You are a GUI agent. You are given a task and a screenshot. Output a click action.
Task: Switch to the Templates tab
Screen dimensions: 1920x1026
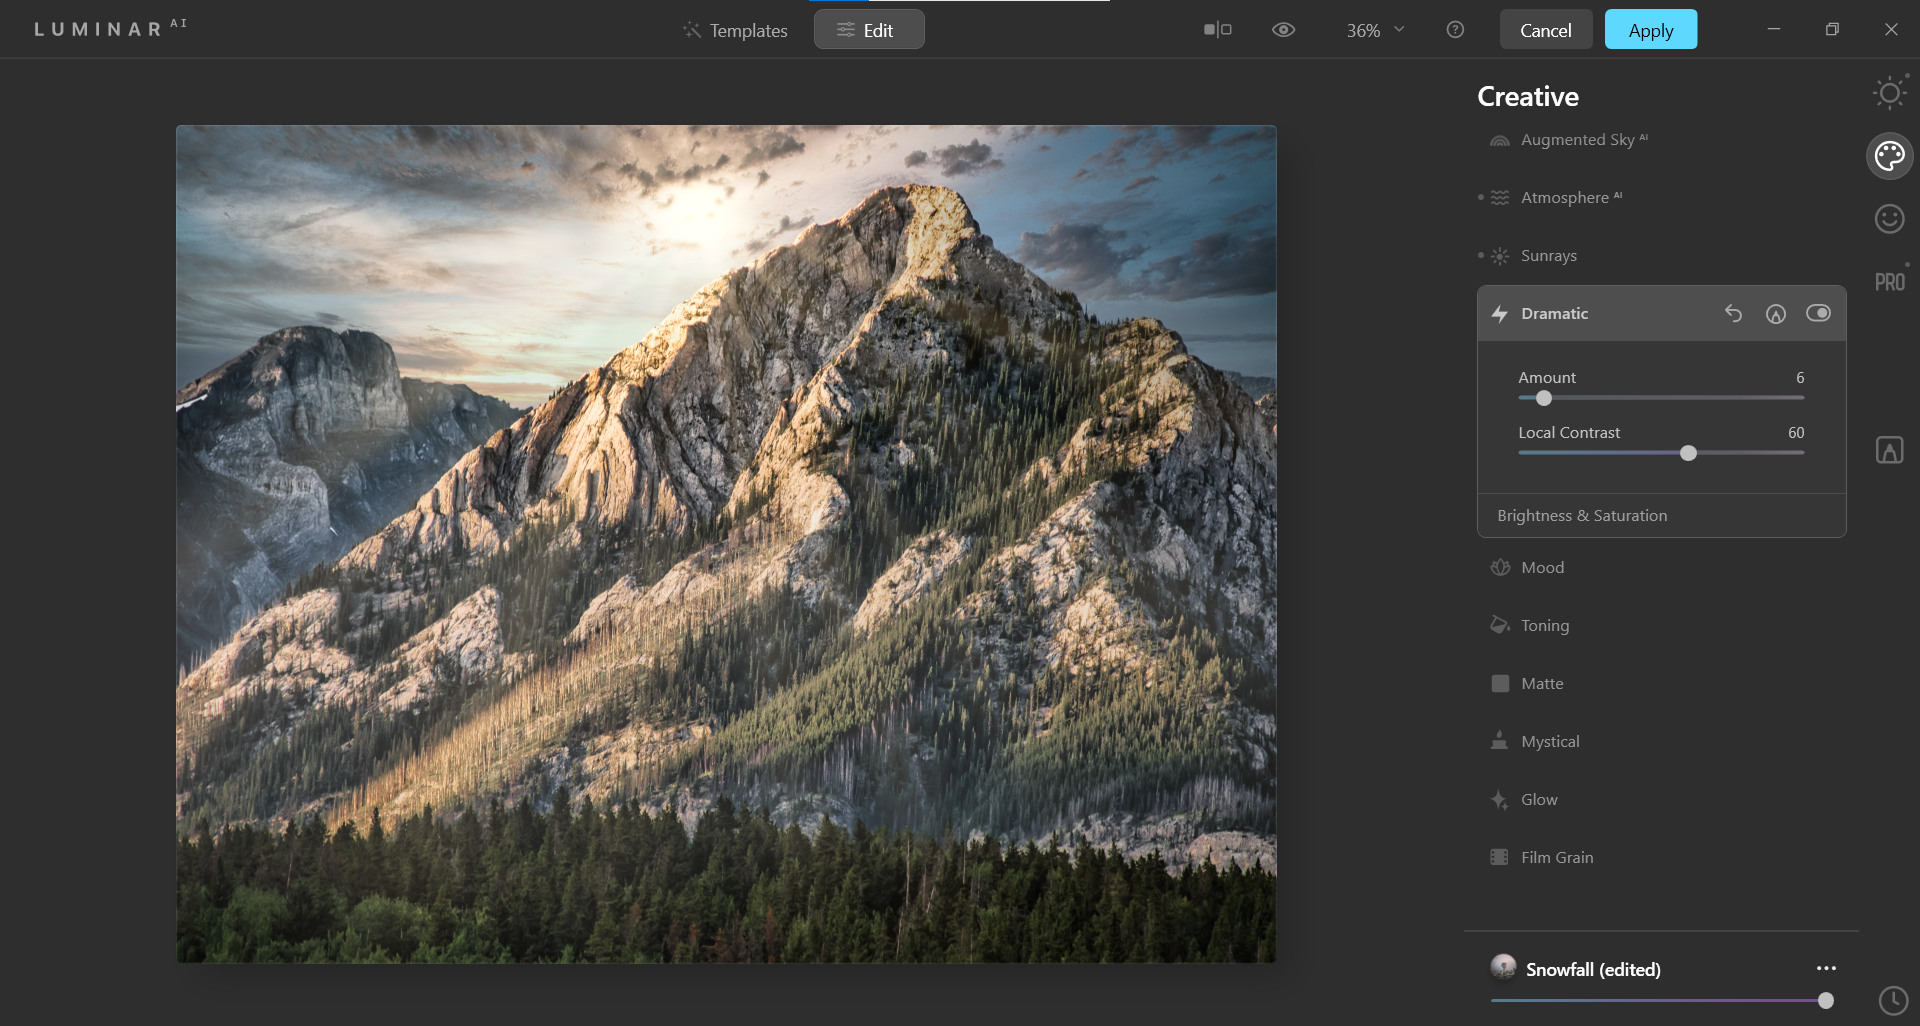point(735,30)
